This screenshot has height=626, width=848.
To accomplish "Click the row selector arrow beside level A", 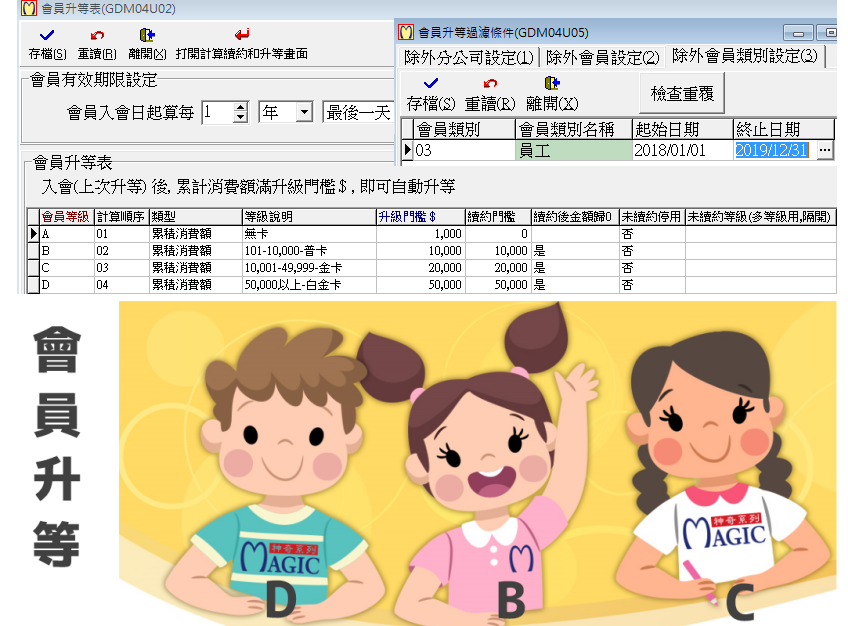I will tap(34, 234).
